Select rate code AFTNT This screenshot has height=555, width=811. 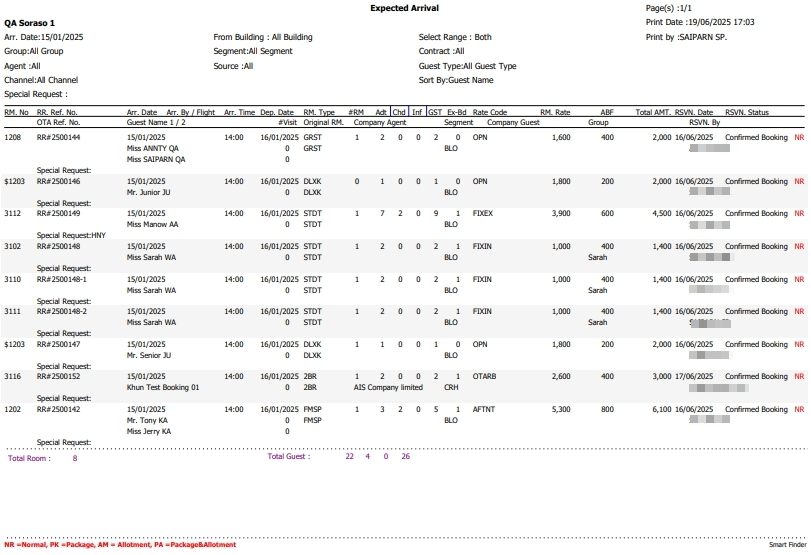coord(484,410)
